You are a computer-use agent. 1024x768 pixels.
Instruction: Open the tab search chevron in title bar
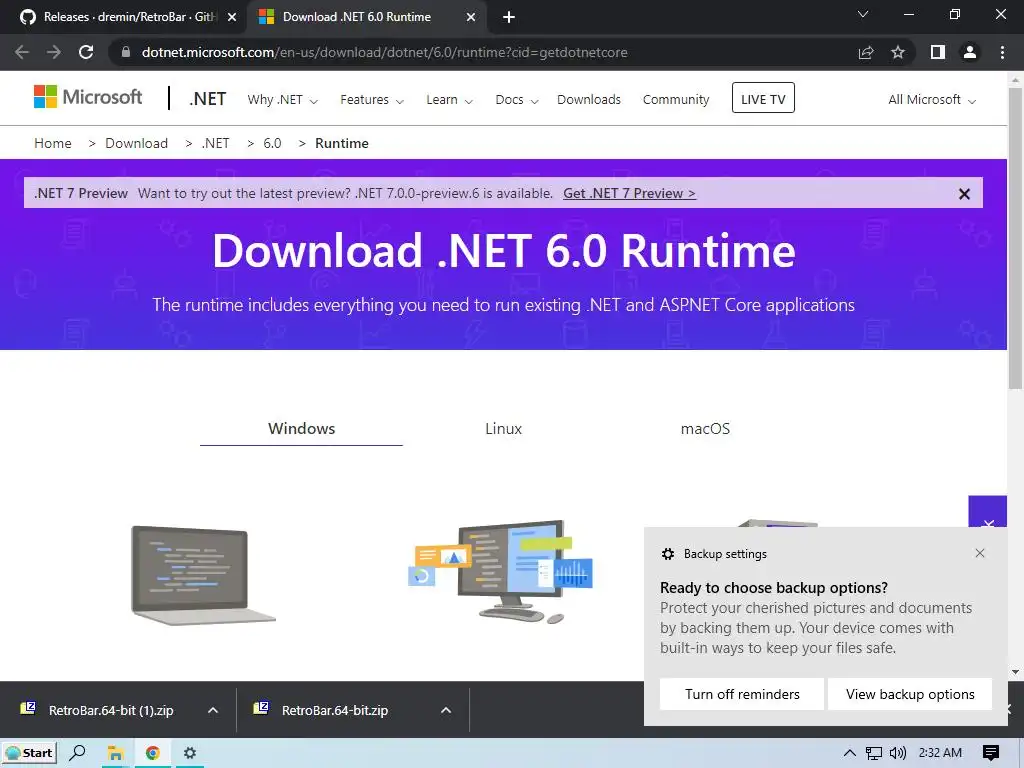(x=863, y=14)
